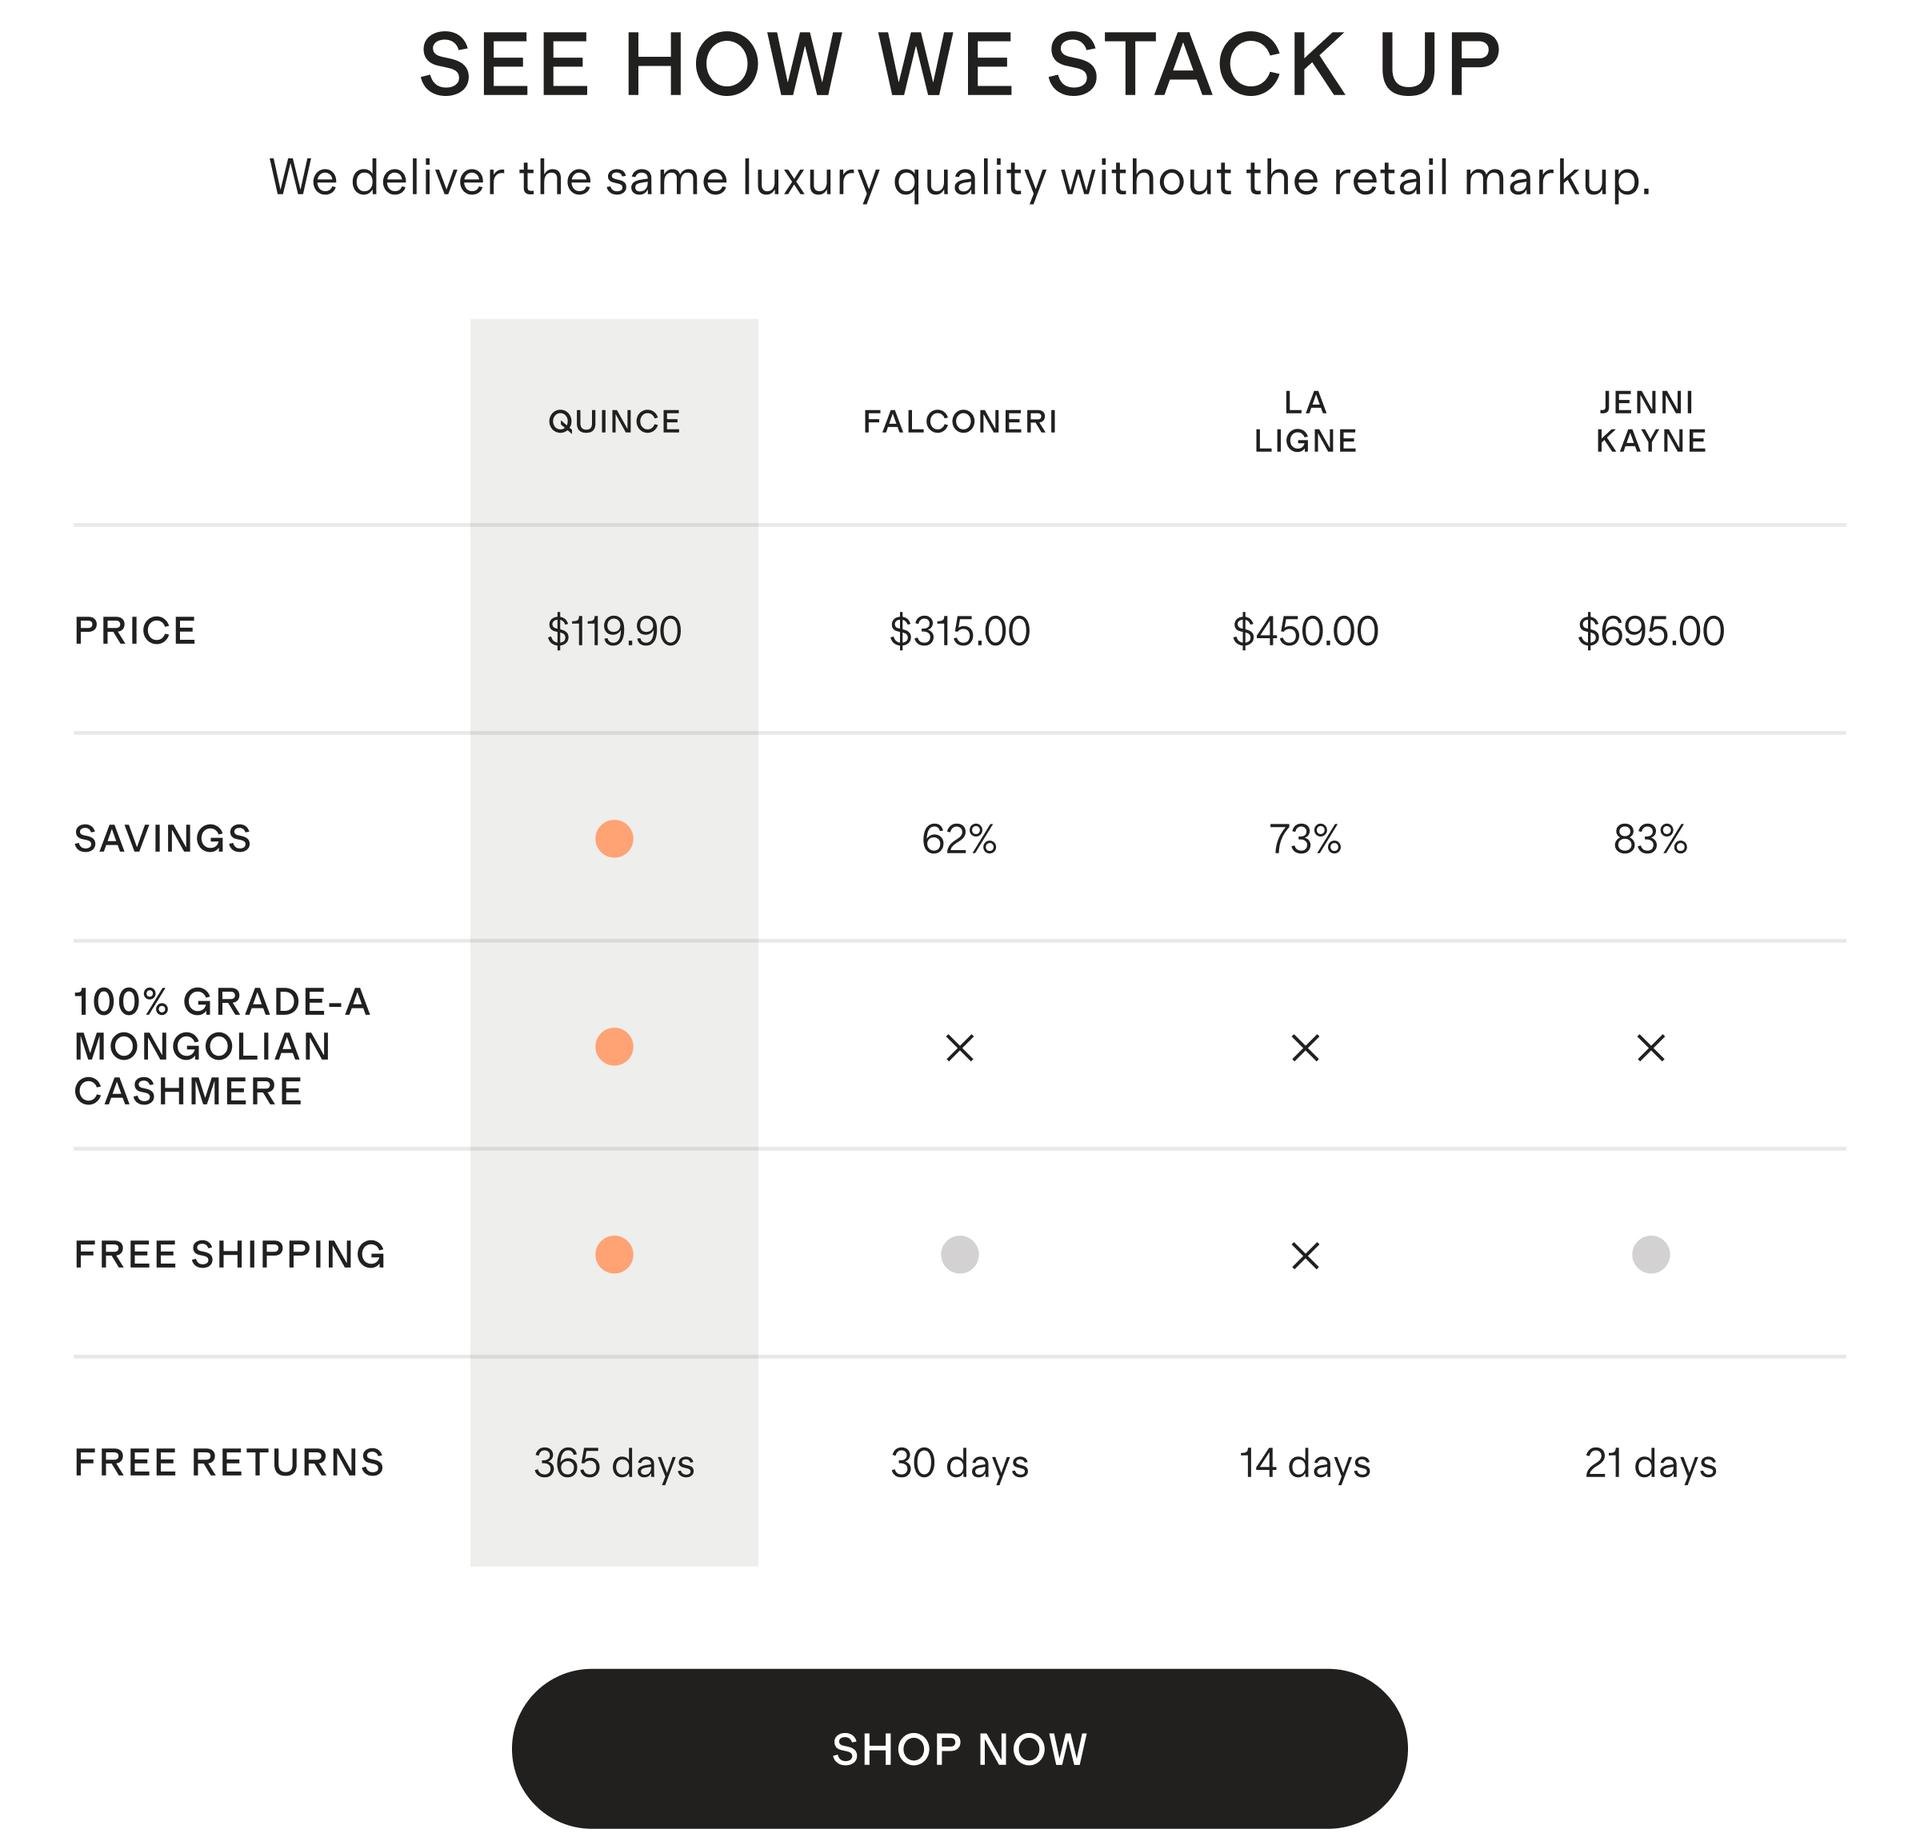Click Jenni Kayne's Mongolian cashmere X mark
Image resolution: width=1920 pixels, height=1837 pixels.
tap(1650, 1048)
